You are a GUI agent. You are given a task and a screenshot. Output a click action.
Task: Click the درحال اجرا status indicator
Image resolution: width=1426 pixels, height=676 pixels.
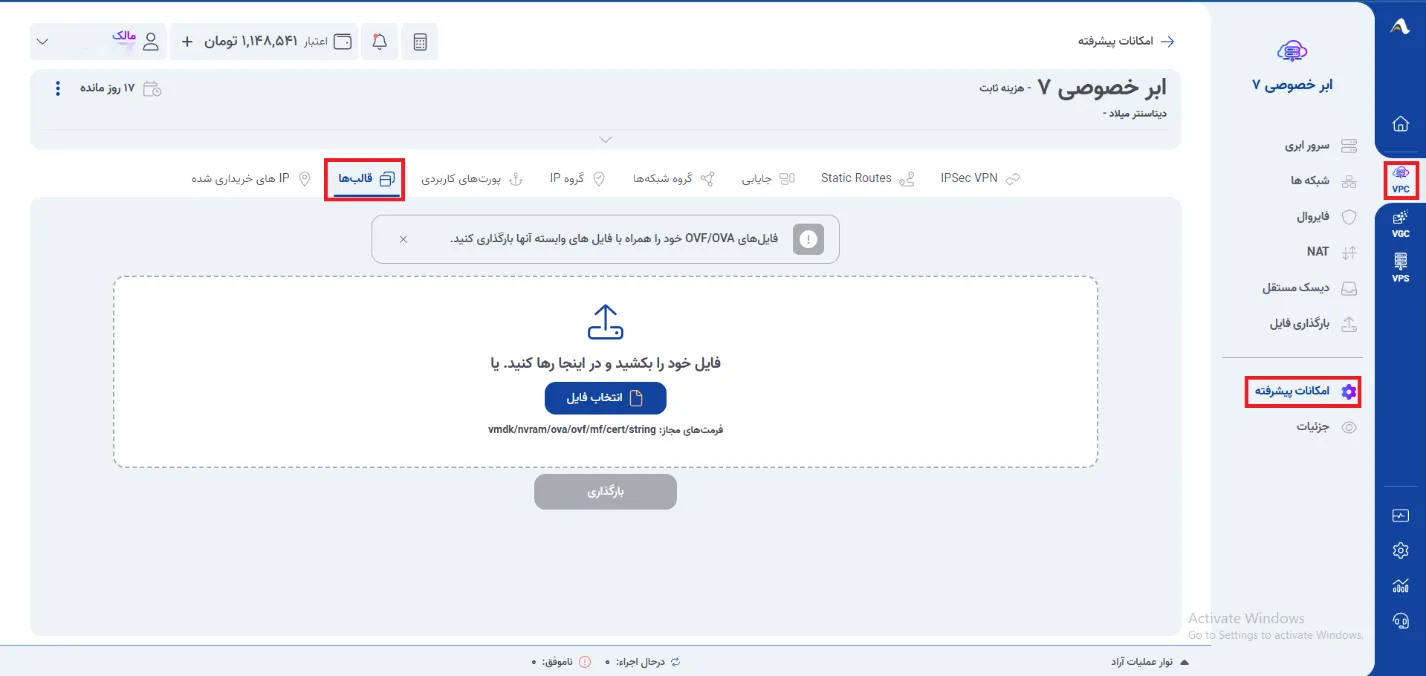(644, 662)
